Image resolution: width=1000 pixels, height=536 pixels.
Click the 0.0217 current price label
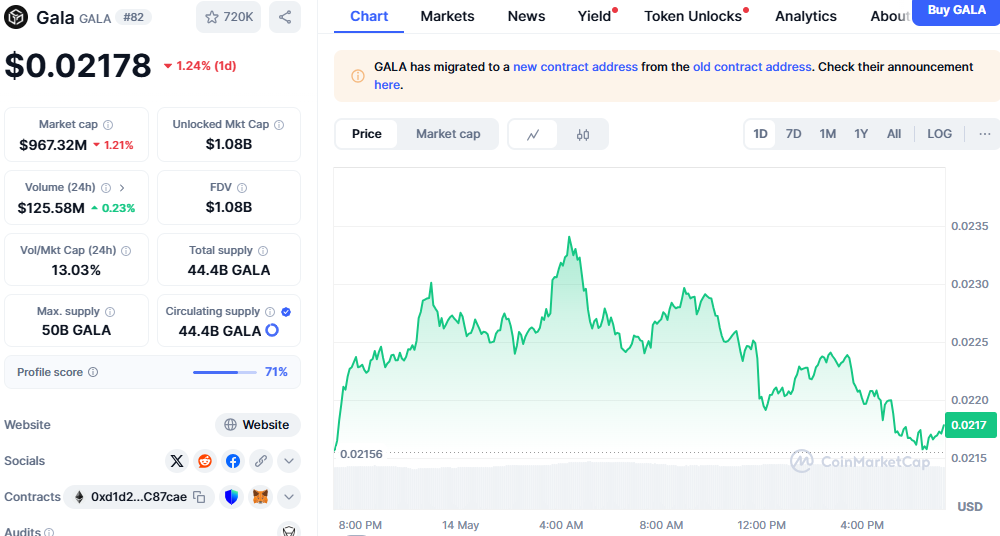pos(969,425)
